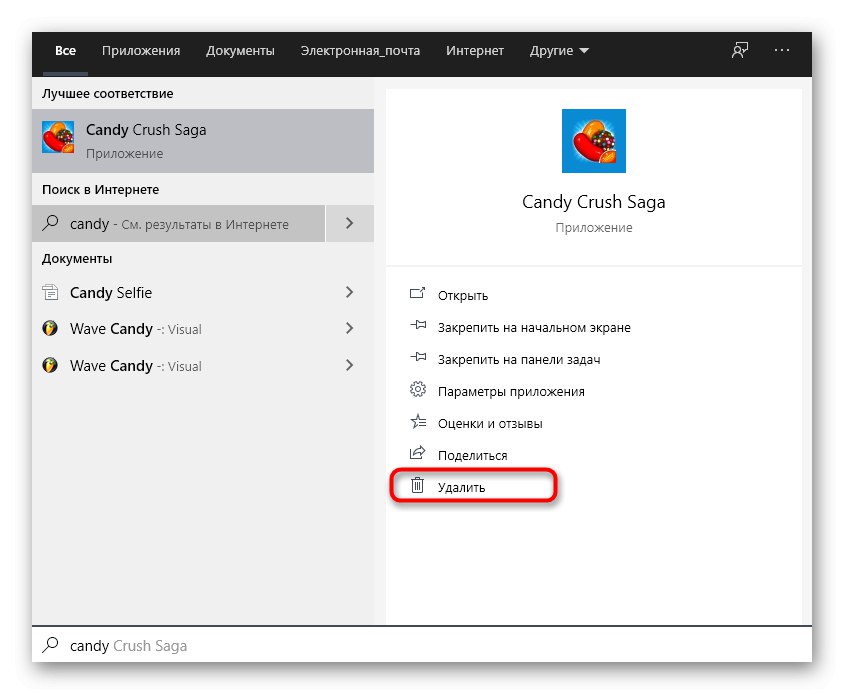The height and width of the screenshot is (694, 844).
Task: Choose Закрепить на панели задач
Action: [x=519, y=360]
